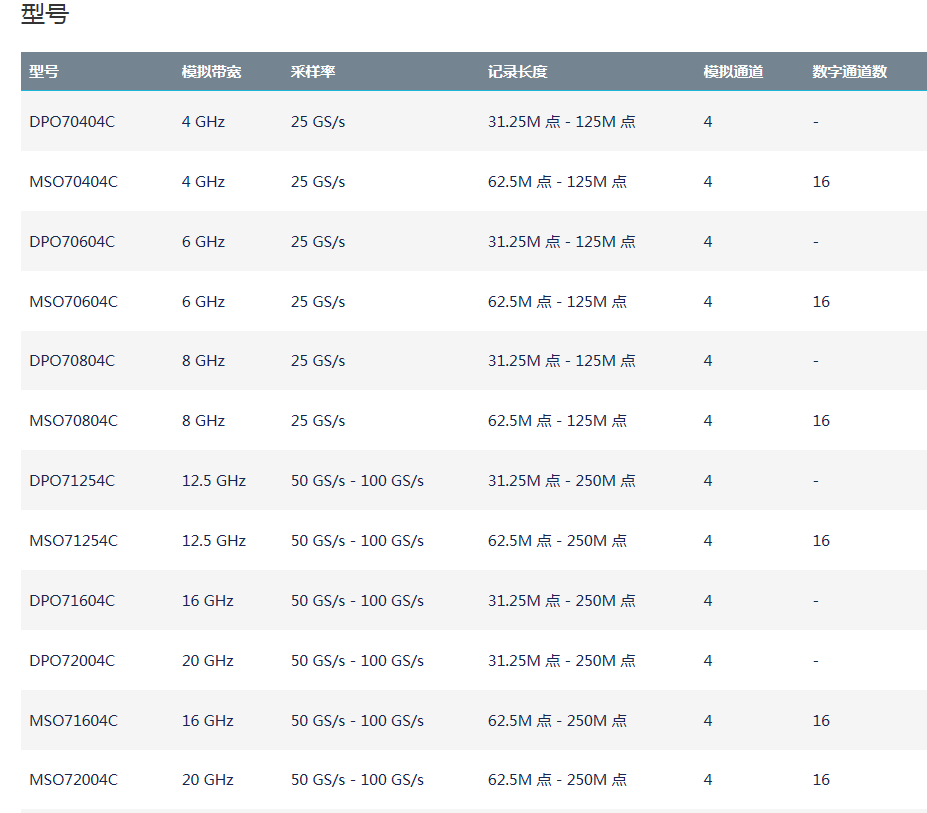This screenshot has width=927, height=813.
Task: Click the 12.5 GHz bandwidth cell for DPO71254C
Action: point(214,481)
